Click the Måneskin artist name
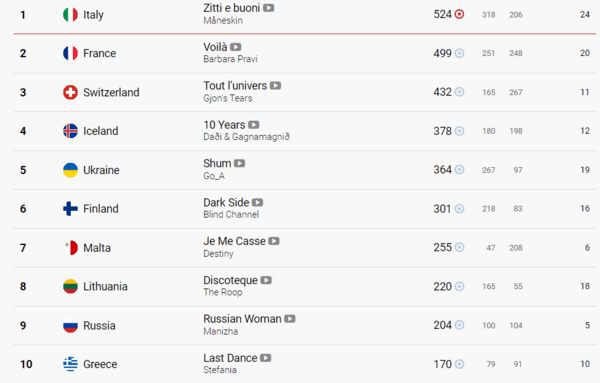The image size is (600, 383). pos(223,21)
